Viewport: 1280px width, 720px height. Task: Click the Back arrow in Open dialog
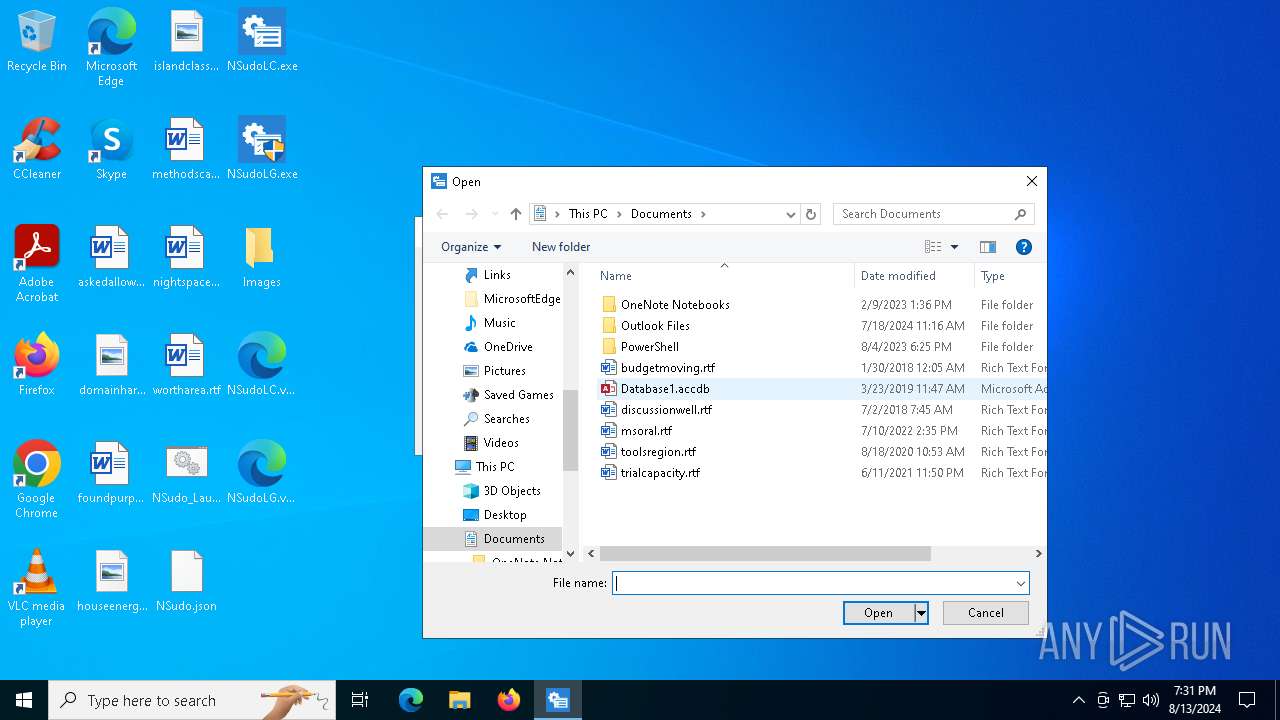[x=442, y=214]
